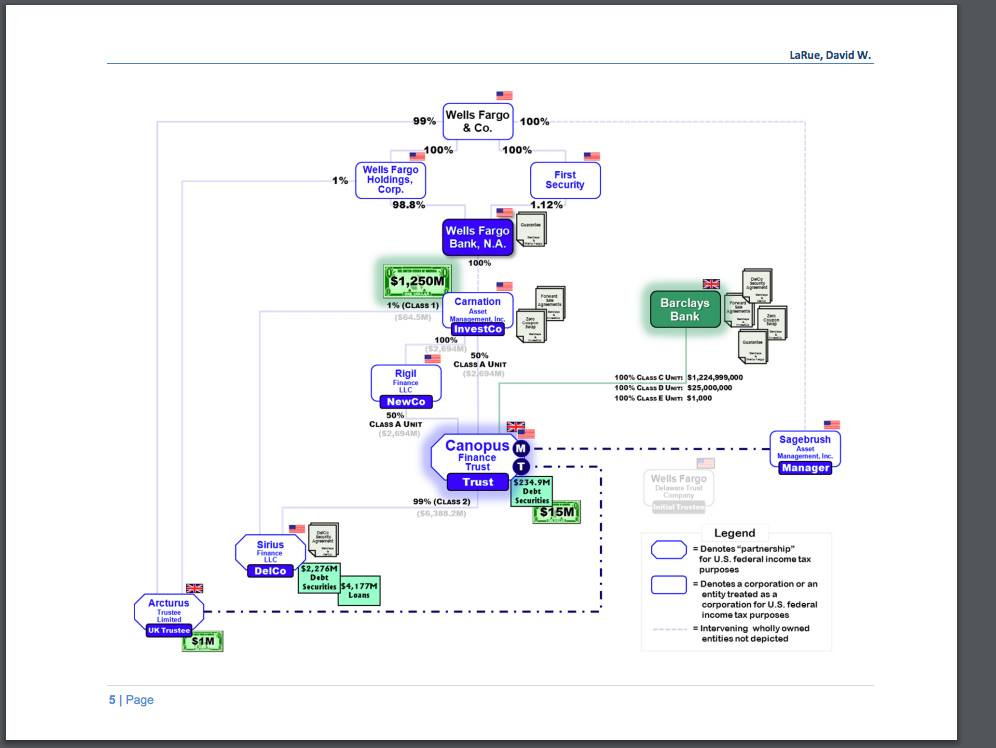This screenshot has height=748, width=996.
Task: Click the '100% Class E Unit: $1,000' line
Action: tap(663, 398)
